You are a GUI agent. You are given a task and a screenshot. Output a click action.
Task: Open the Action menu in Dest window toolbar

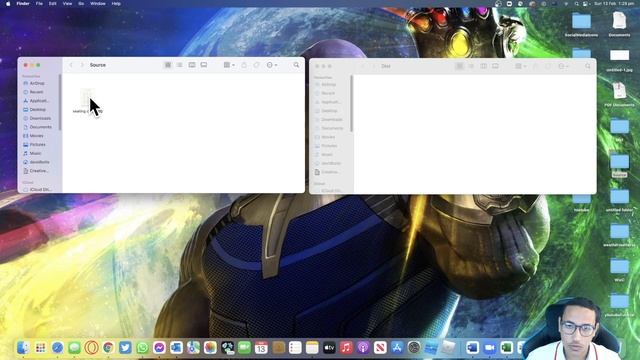[563, 66]
